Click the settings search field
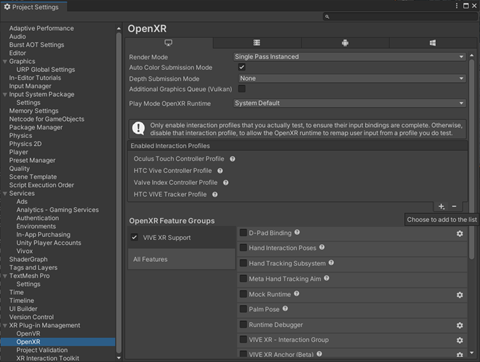The width and height of the screenshot is (480, 362). tap(400, 17)
